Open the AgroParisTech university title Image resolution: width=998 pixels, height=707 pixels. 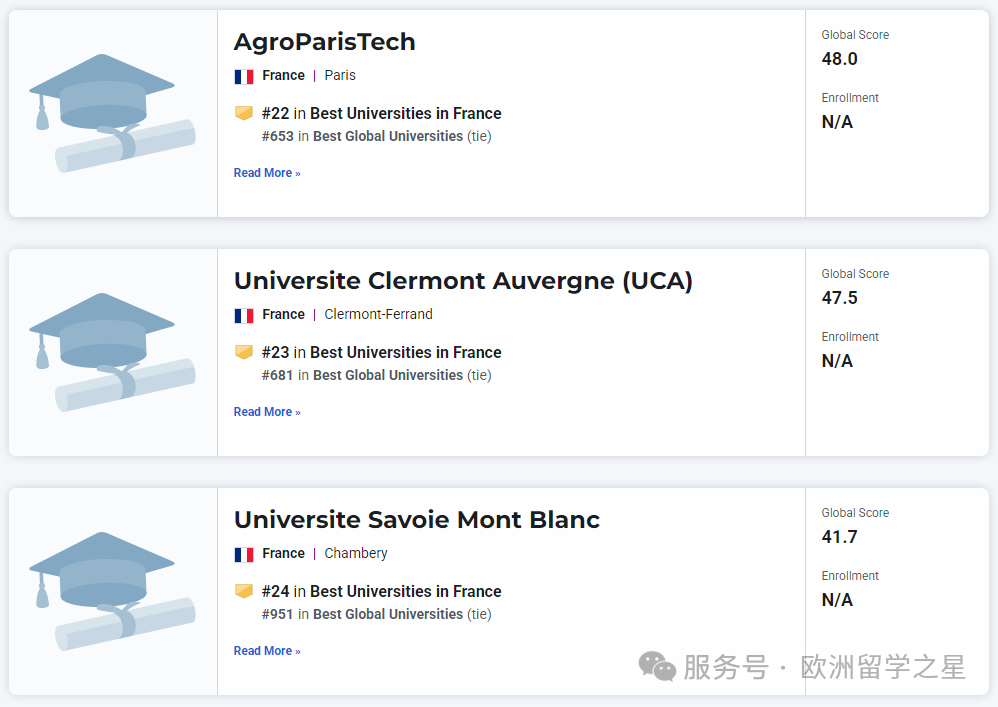coord(324,42)
